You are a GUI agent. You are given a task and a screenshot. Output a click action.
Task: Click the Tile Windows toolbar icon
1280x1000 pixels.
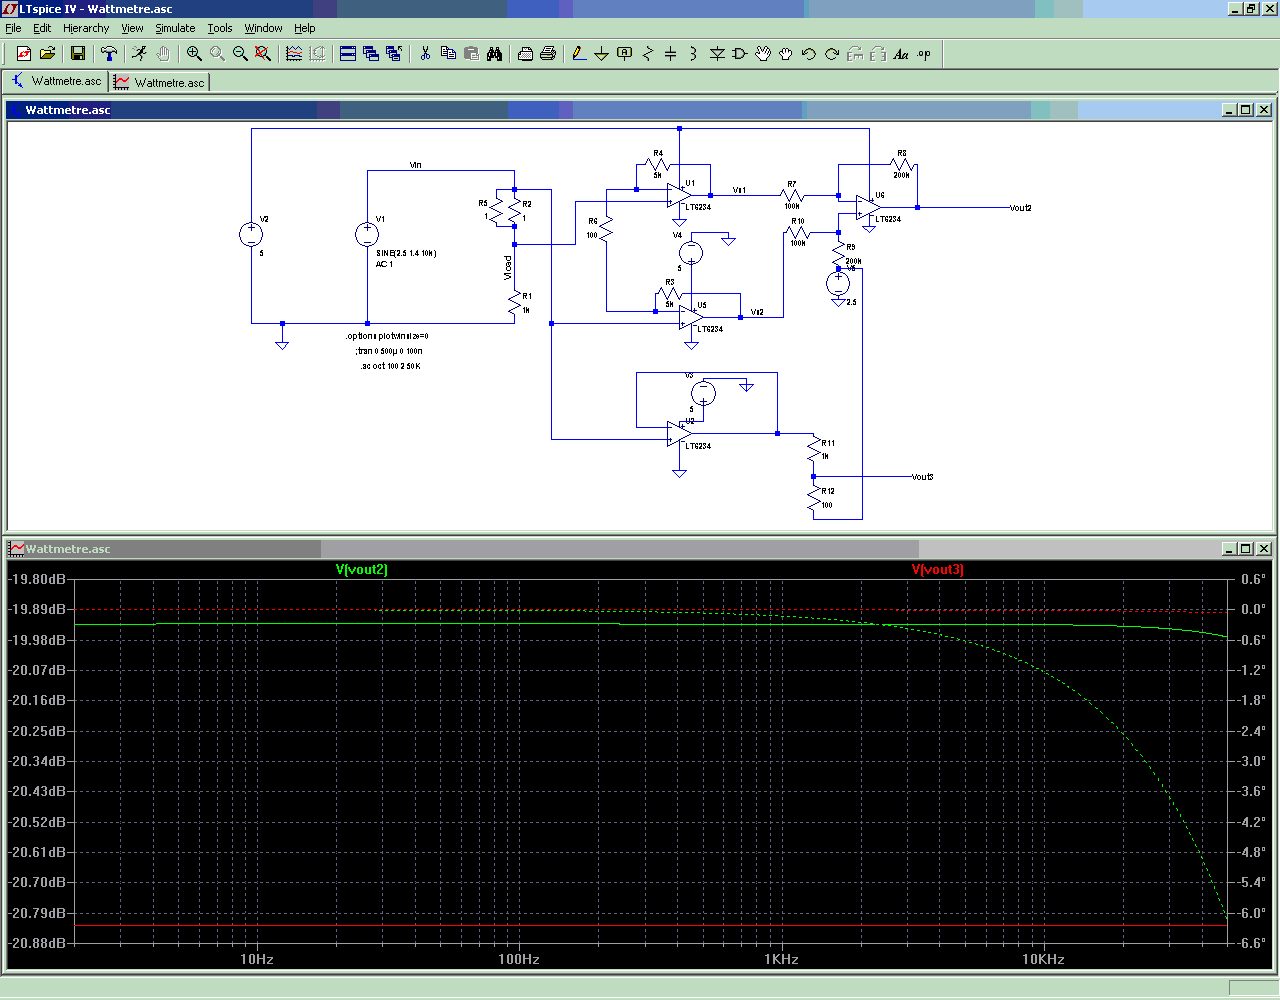coord(348,54)
